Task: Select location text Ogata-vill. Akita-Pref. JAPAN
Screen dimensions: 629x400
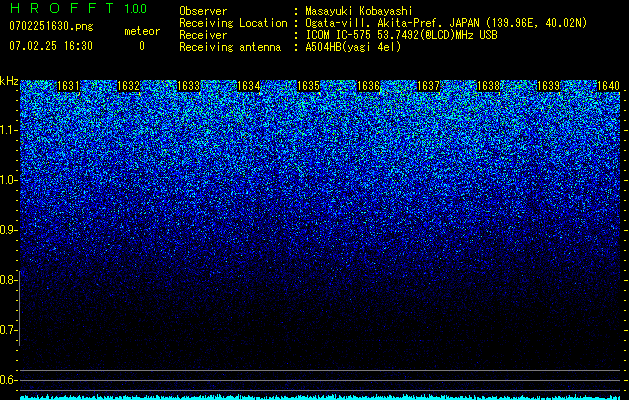Action: pos(393,23)
